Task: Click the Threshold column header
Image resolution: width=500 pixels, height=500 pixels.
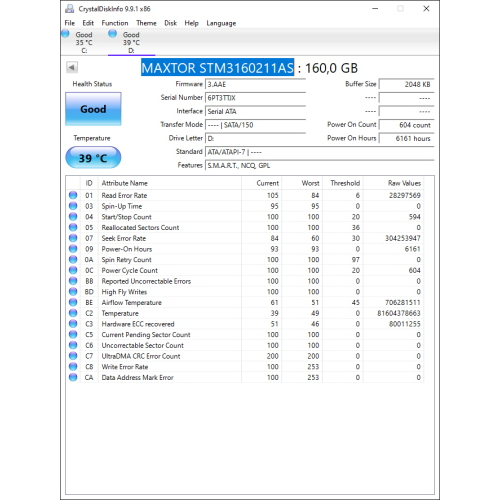Action: [343, 183]
